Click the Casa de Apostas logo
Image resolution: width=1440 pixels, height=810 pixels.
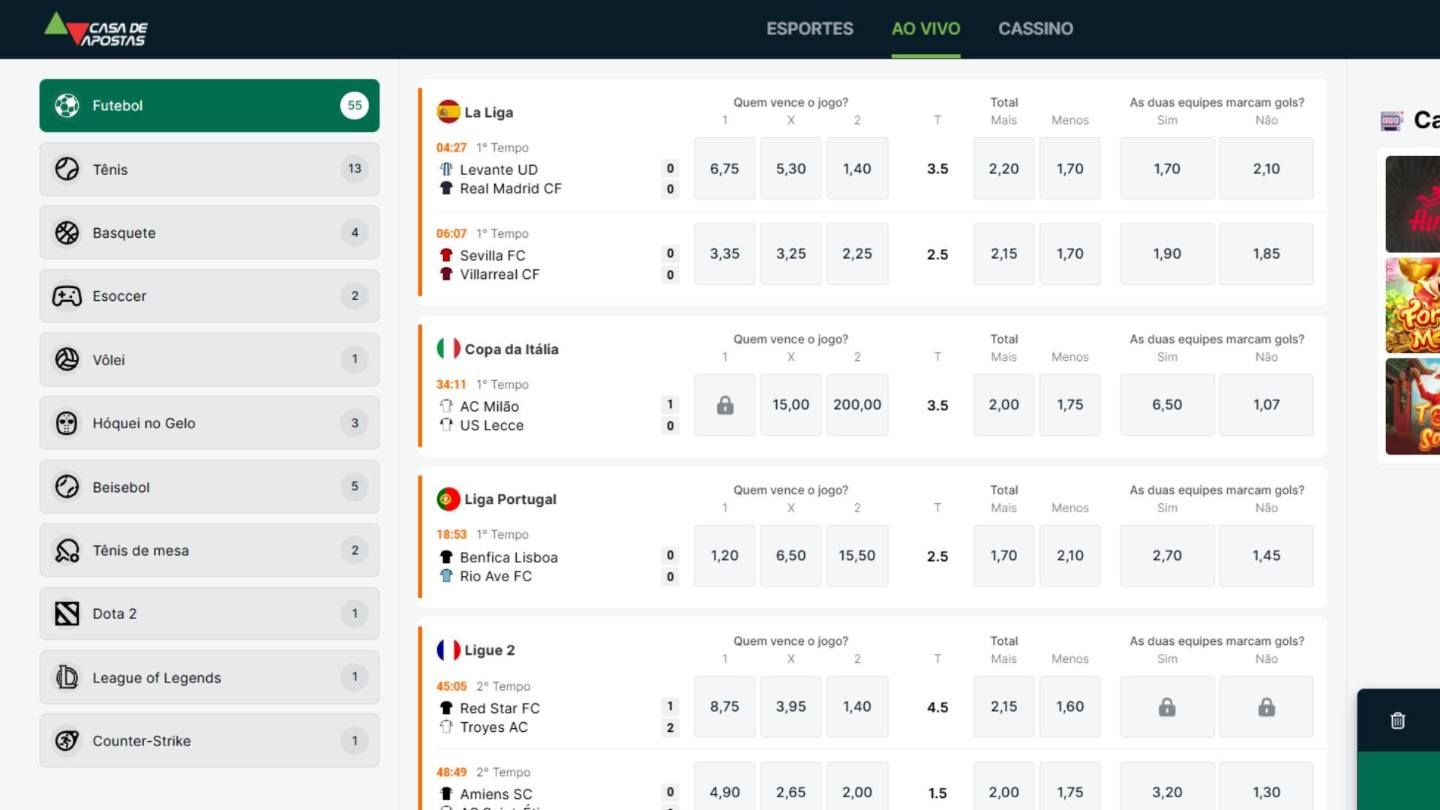pos(96,29)
